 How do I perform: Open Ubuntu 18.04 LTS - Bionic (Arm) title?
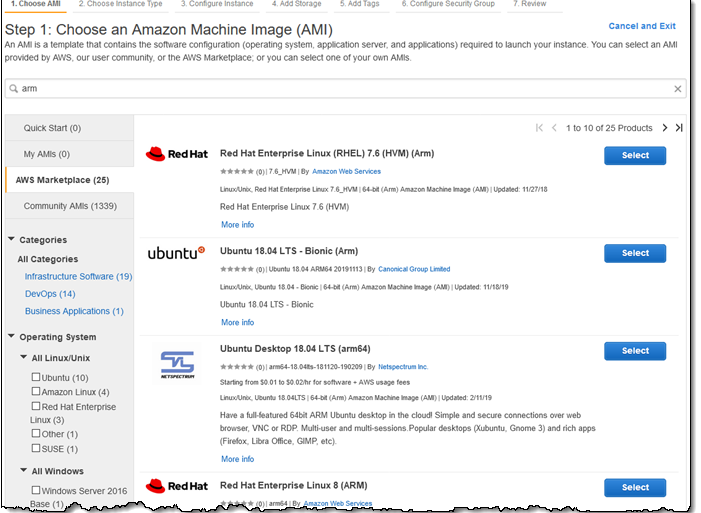pyautogui.click(x=289, y=251)
